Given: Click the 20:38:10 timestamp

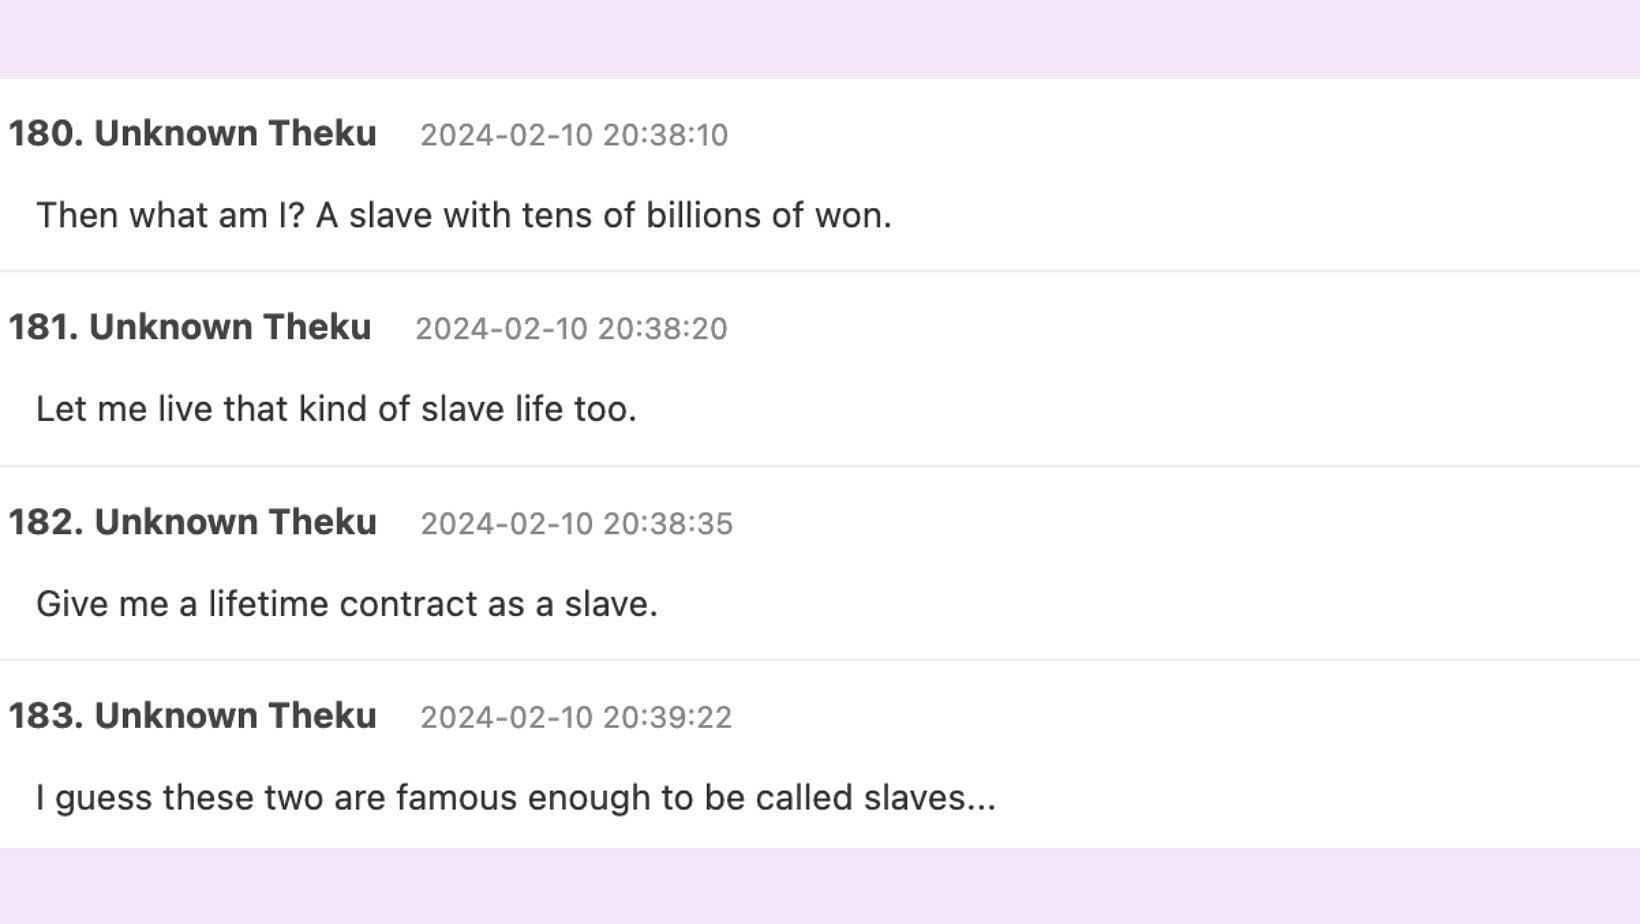Looking at the screenshot, I should point(574,135).
